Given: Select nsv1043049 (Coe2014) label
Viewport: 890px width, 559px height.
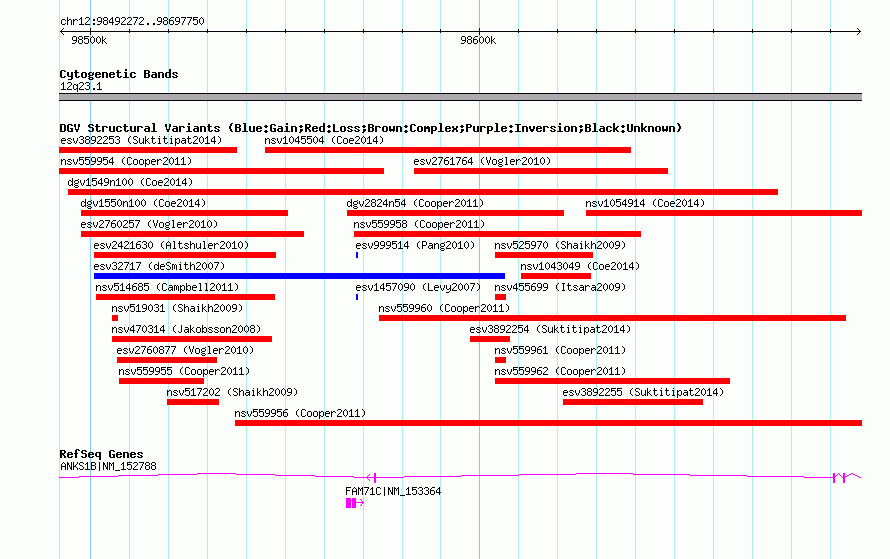Looking at the screenshot, I should tap(580, 266).
